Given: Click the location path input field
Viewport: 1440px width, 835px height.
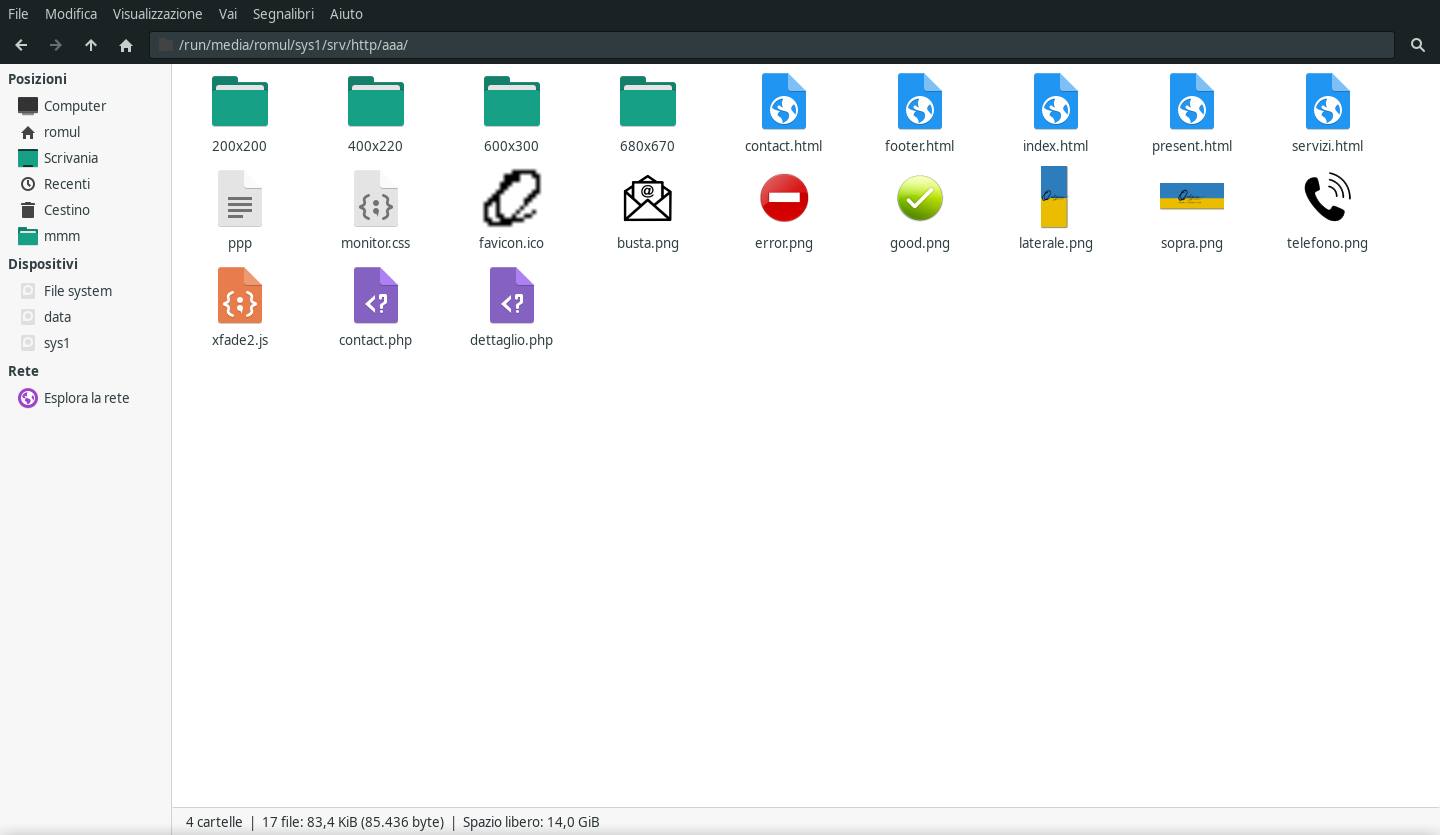Looking at the screenshot, I should 780,45.
